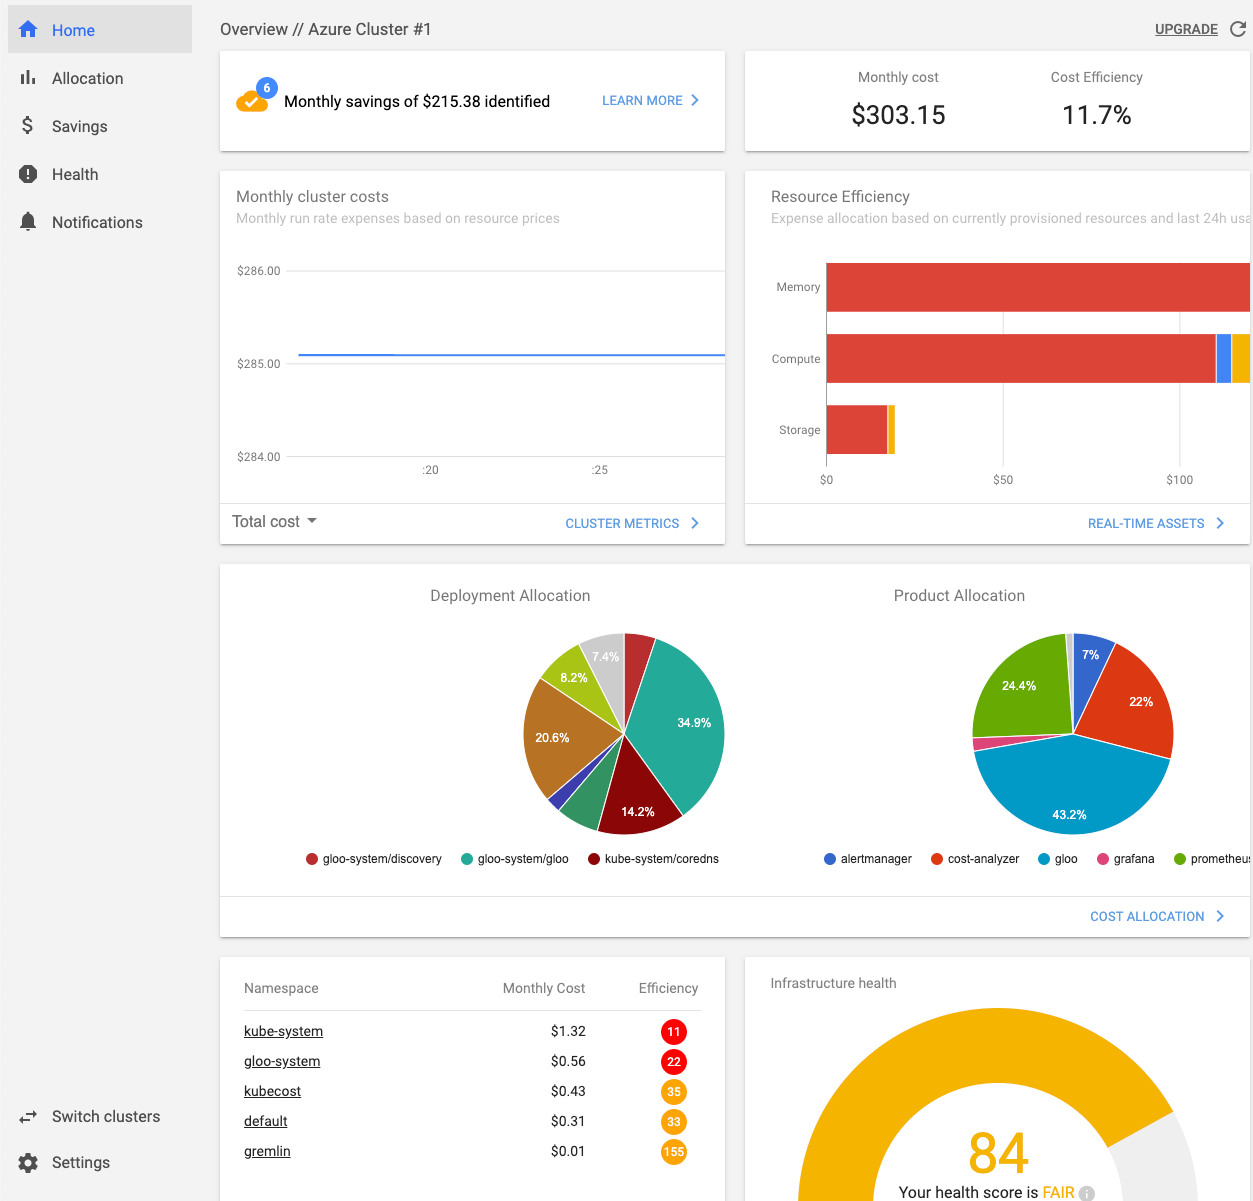Click the savings checkmark badge showing 6

click(x=253, y=99)
